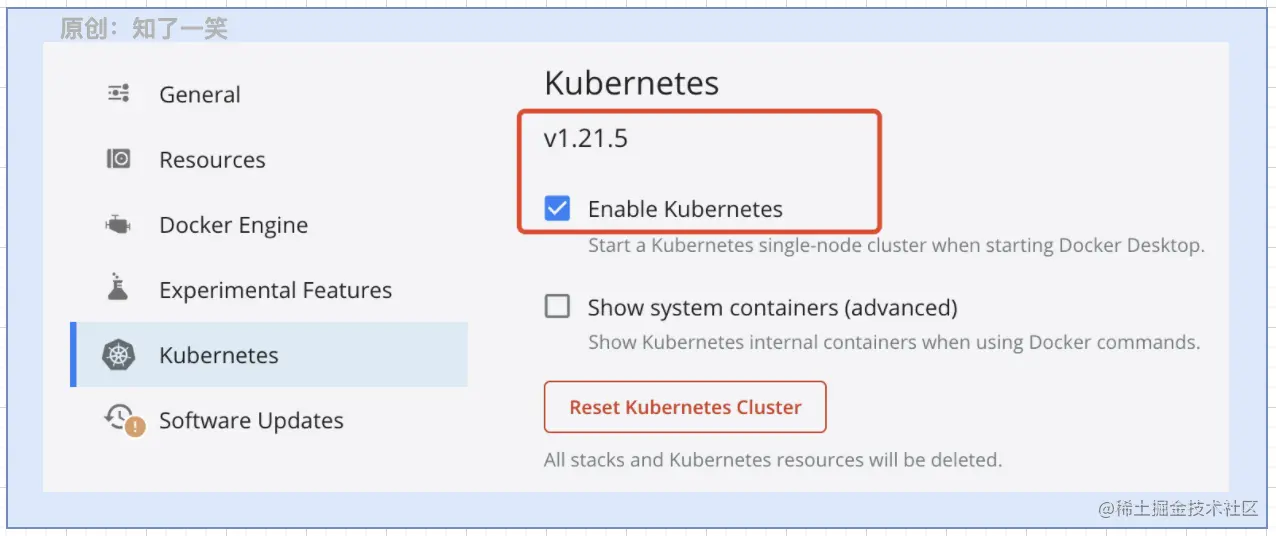Uncheck the Enable Kubernetes checkbox
This screenshot has width=1276, height=536.
pyautogui.click(x=557, y=208)
